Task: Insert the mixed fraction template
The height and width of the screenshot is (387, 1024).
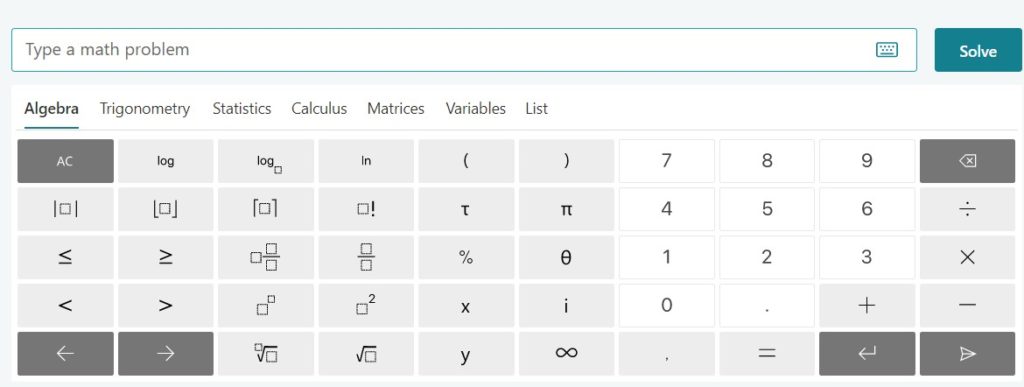Action: 266,257
